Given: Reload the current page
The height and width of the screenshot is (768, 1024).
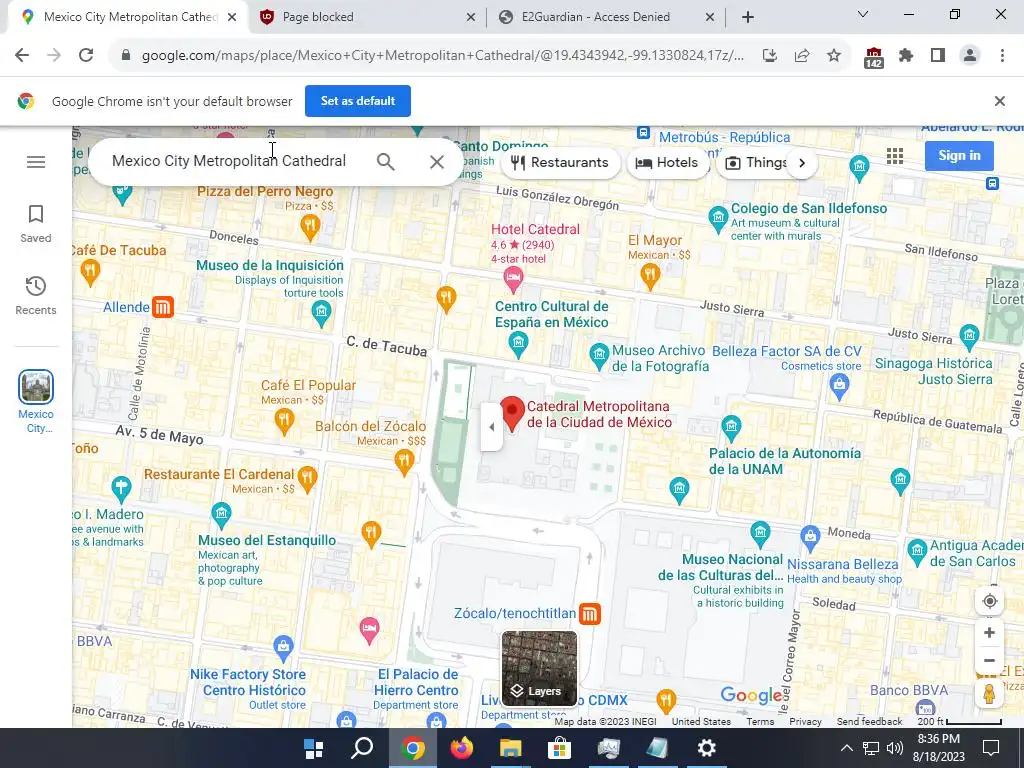Looking at the screenshot, I should 86,56.
